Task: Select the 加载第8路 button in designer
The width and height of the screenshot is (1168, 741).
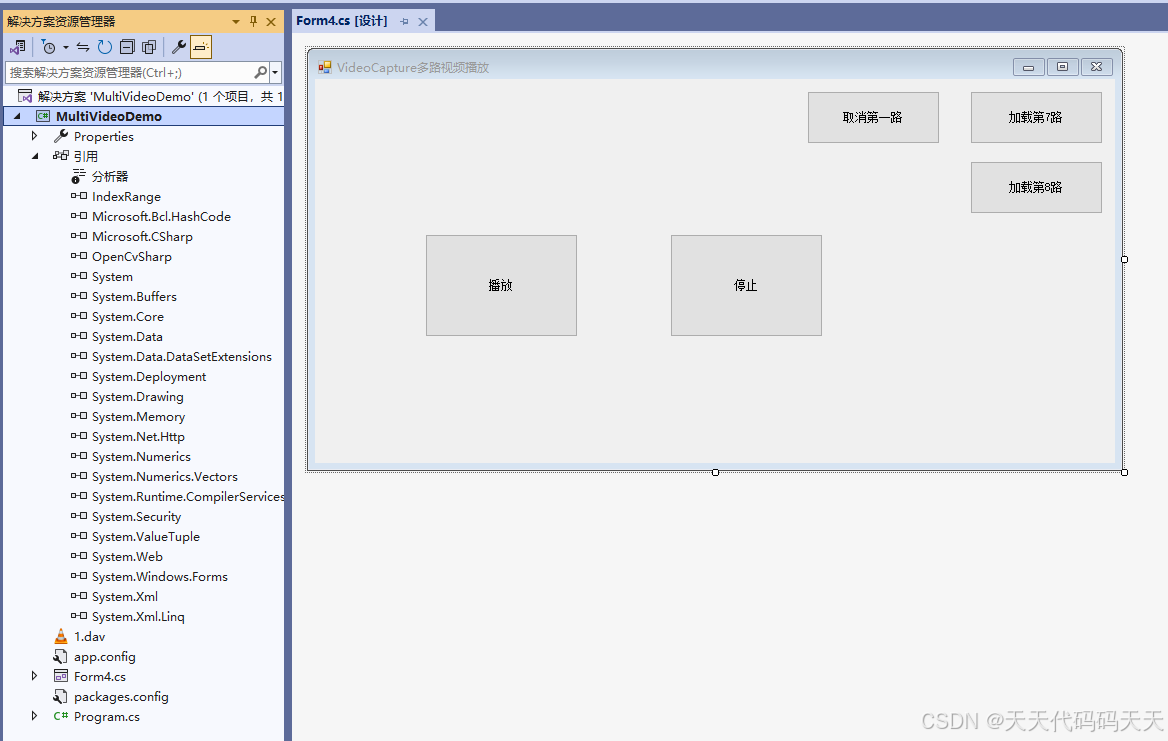Action: pos(1036,188)
